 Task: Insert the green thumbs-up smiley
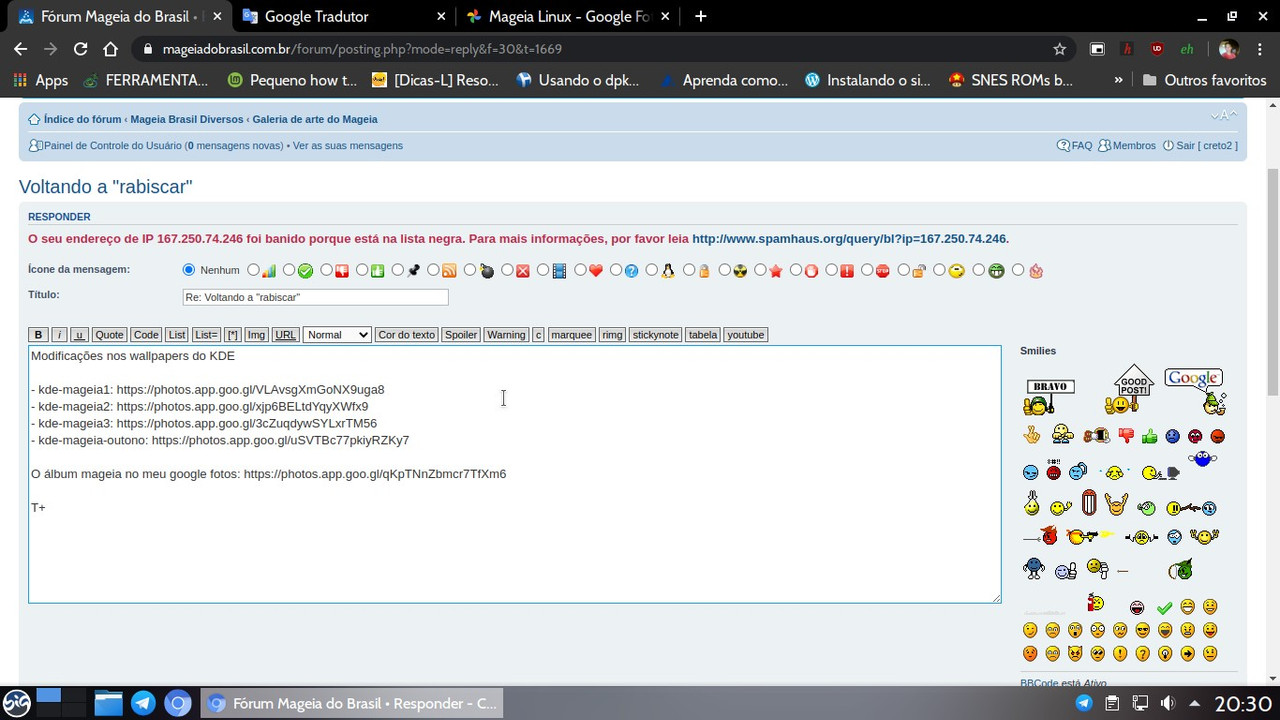(x=1149, y=436)
